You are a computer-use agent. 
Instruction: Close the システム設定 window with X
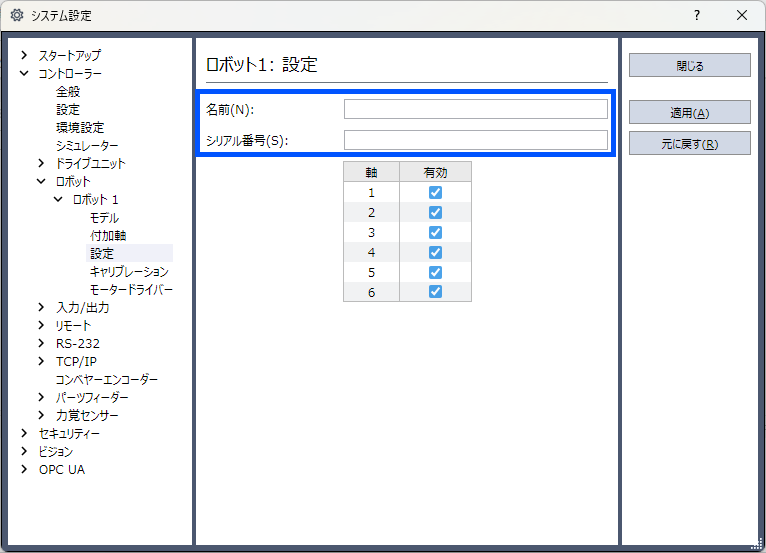click(x=742, y=16)
